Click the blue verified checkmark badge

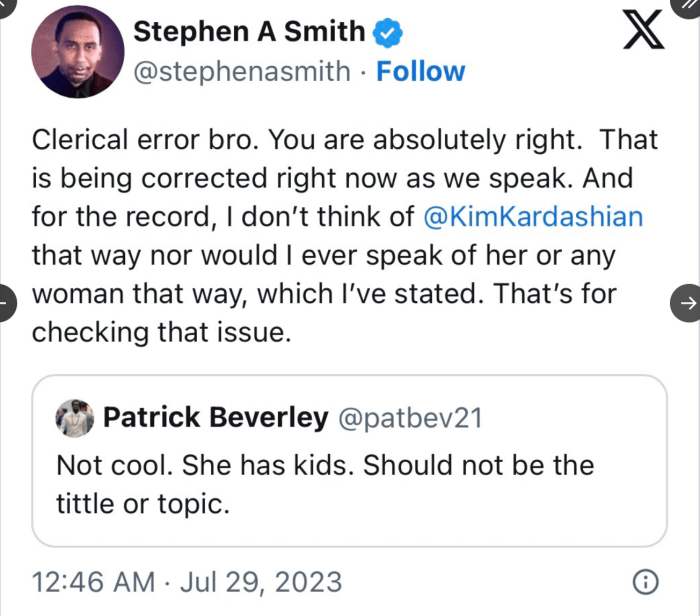387,33
